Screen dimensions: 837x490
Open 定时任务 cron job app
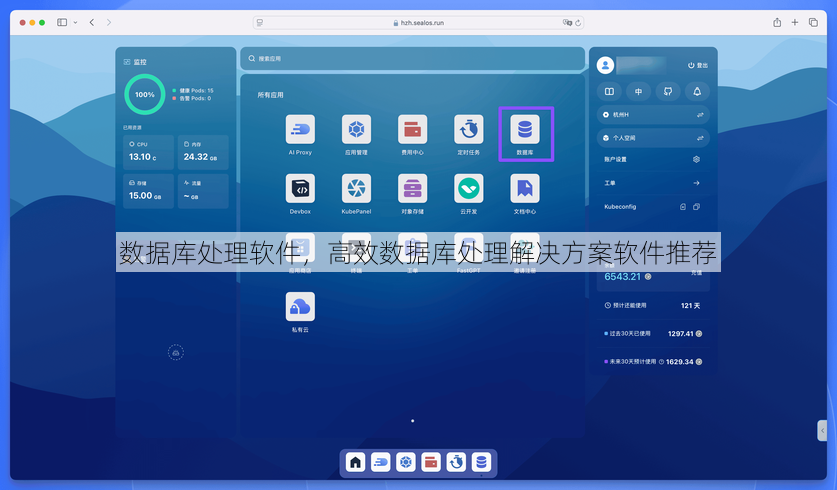469,129
